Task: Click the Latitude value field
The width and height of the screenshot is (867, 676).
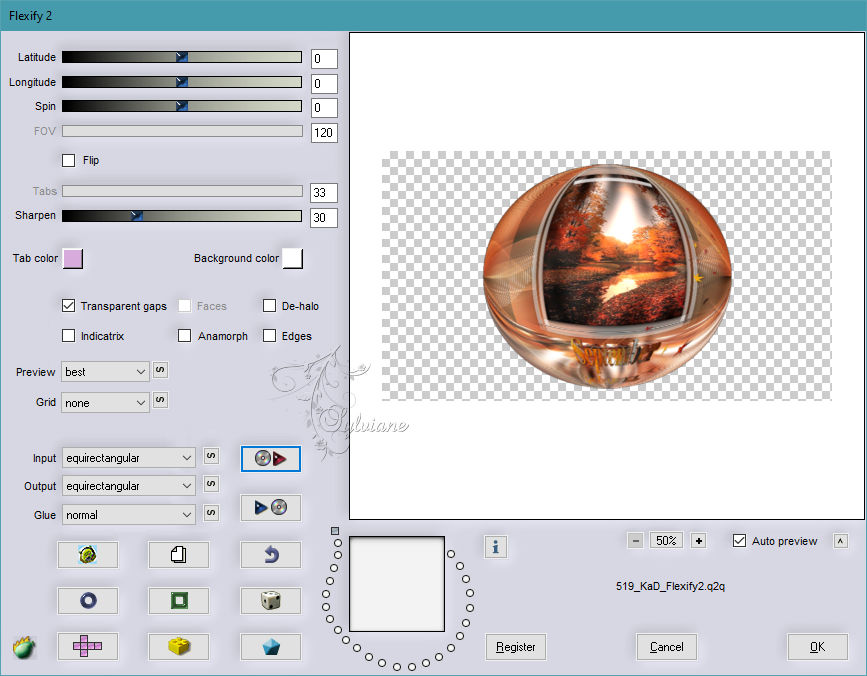Action: (324, 59)
